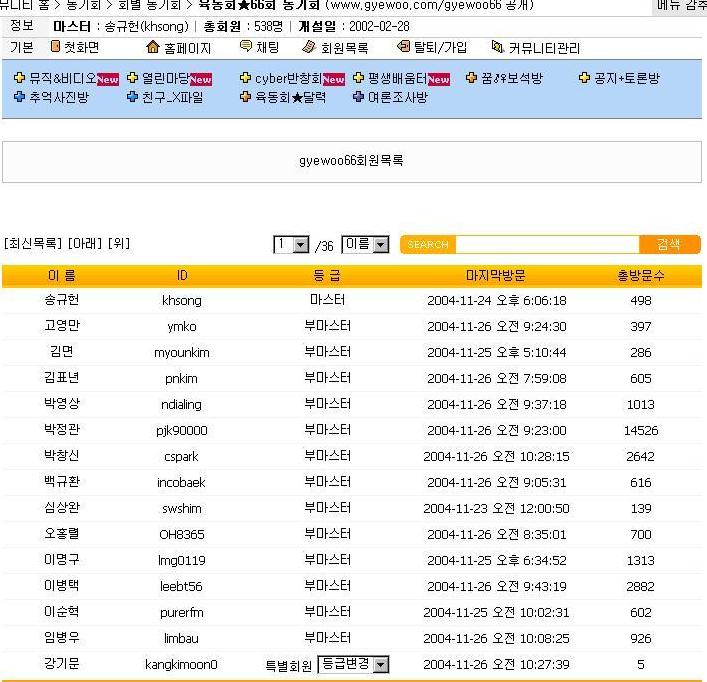The image size is (707, 682).
Task: Click the plus icon beside 여론조사방
Action: (358, 98)
